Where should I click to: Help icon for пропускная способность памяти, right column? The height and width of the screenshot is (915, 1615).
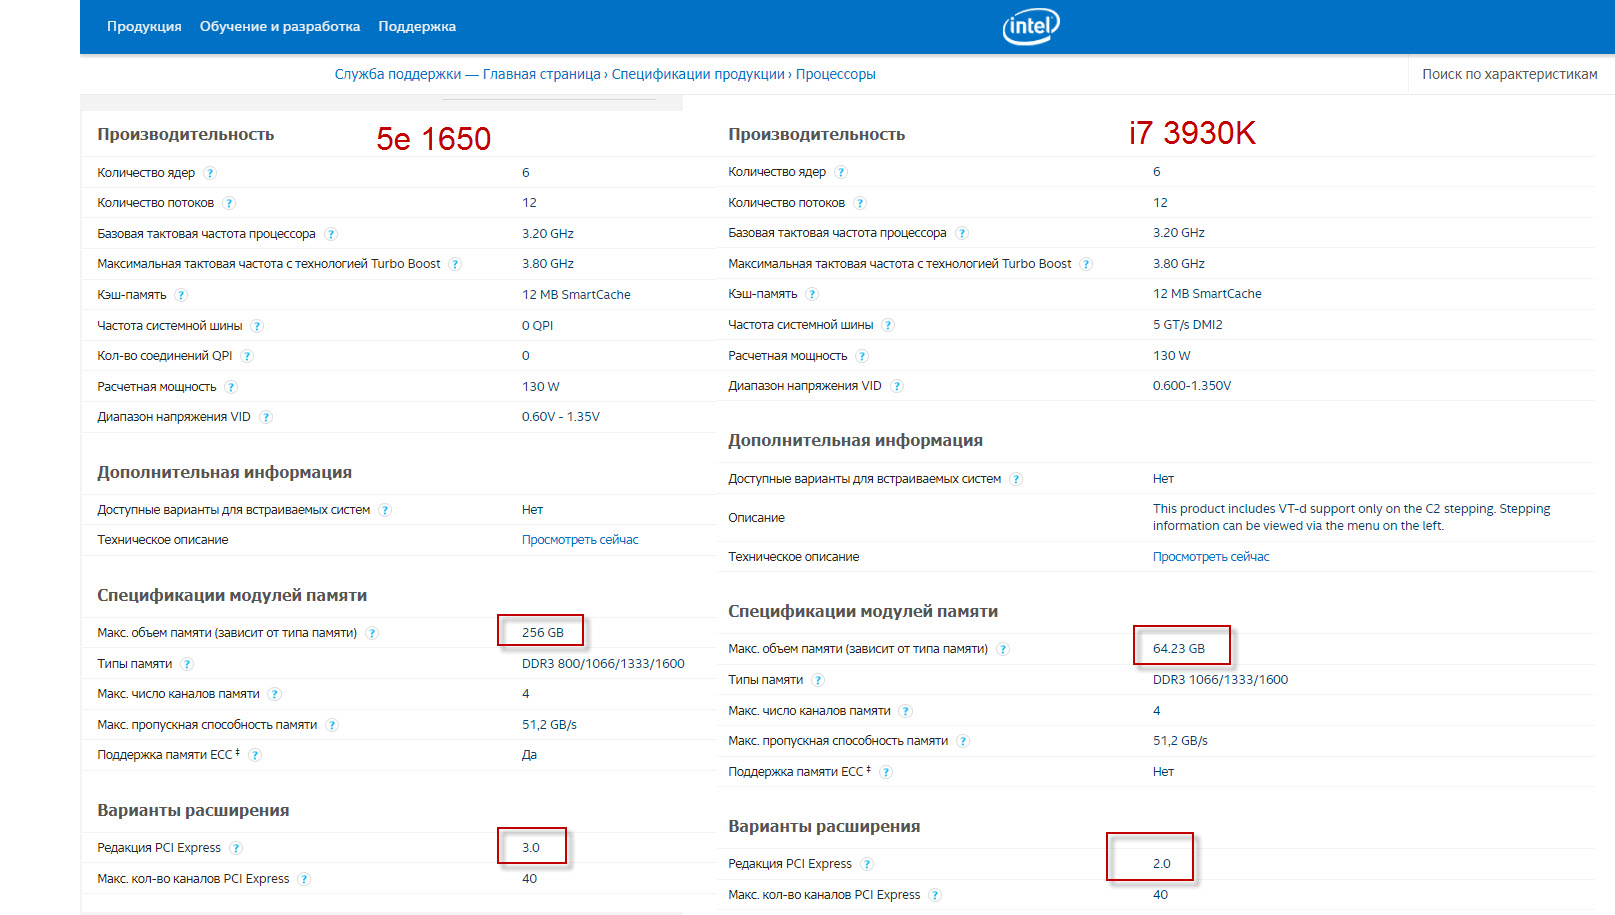963,741
